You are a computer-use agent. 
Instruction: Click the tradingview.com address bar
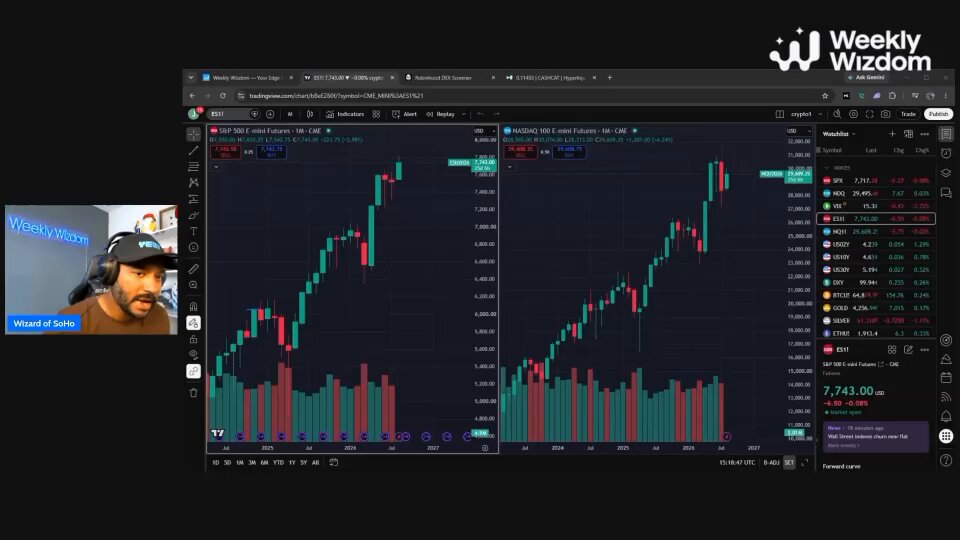527,96
